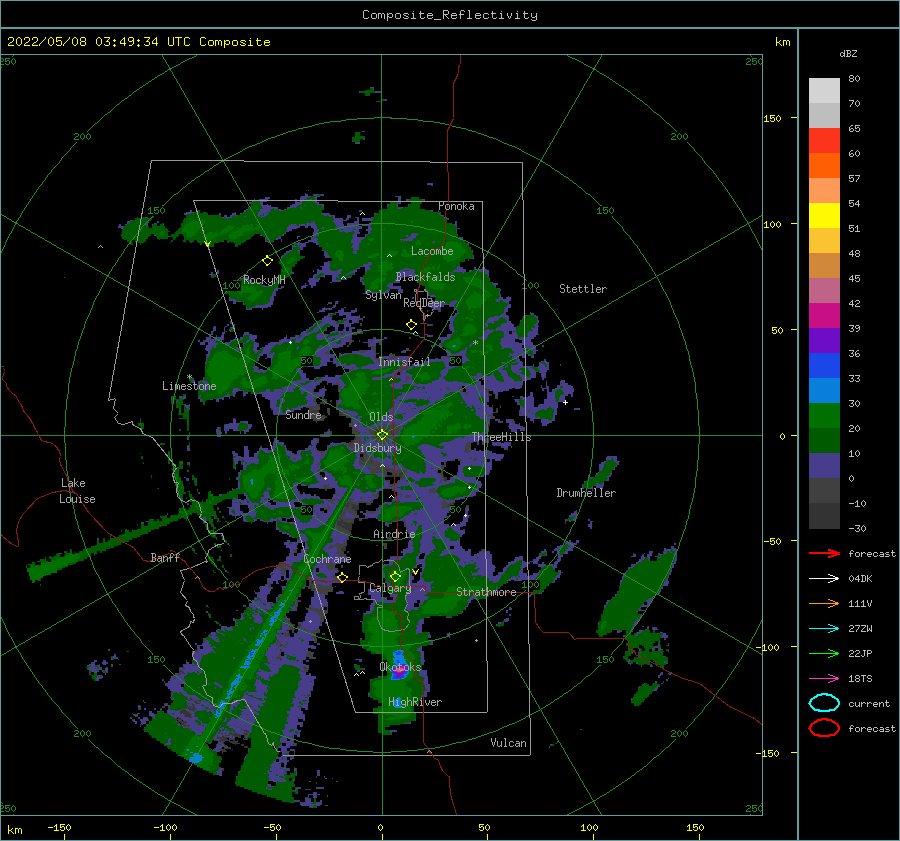Click the magenta storm core at Okotoks

(400, 671)
